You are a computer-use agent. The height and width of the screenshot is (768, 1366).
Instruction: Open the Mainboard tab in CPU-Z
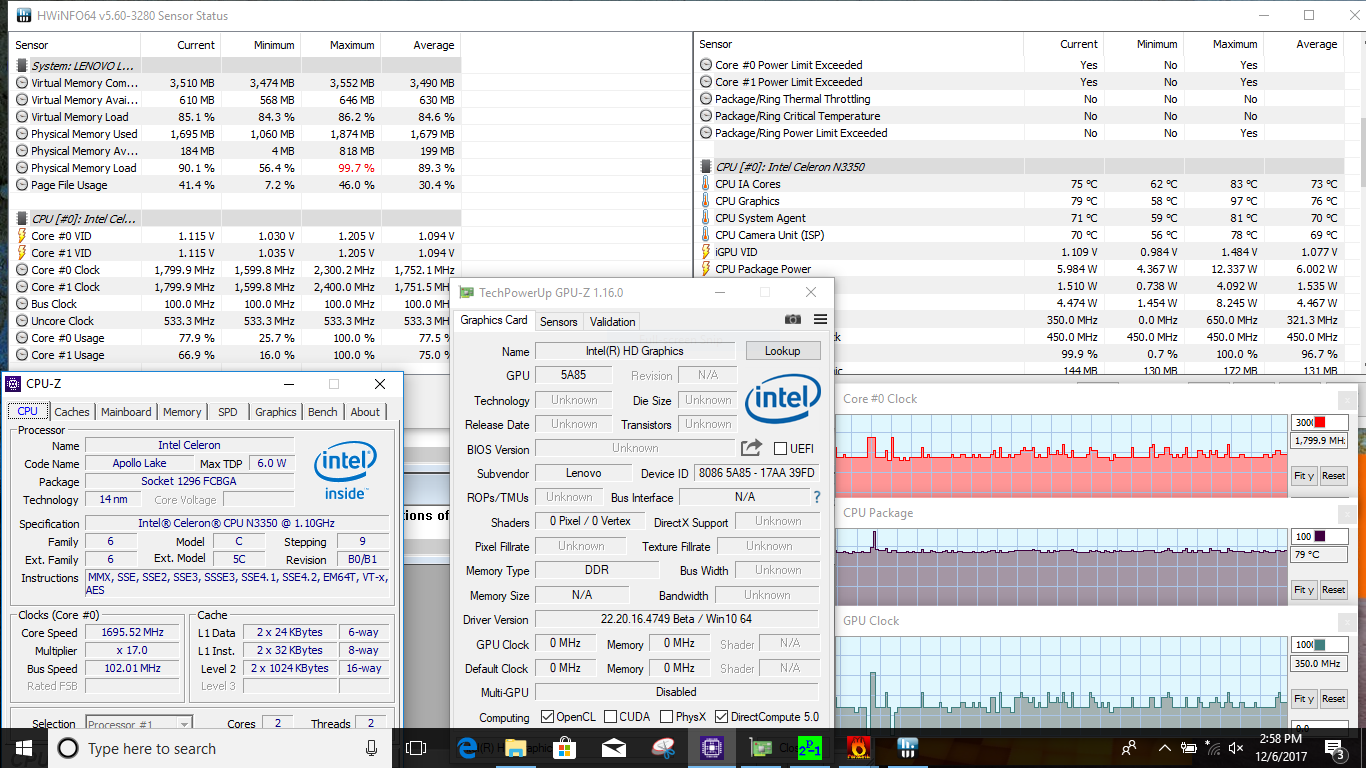126,411
